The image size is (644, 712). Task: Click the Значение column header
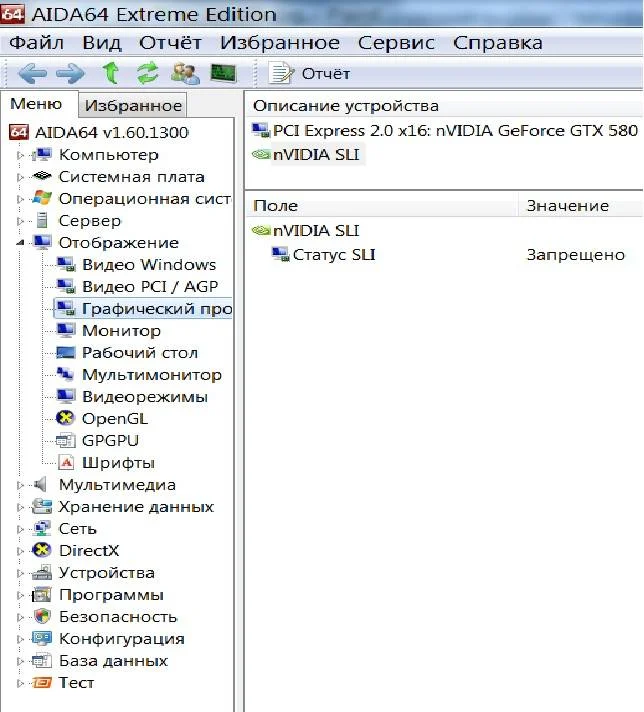pyautogui.click(x=580, y=206)
